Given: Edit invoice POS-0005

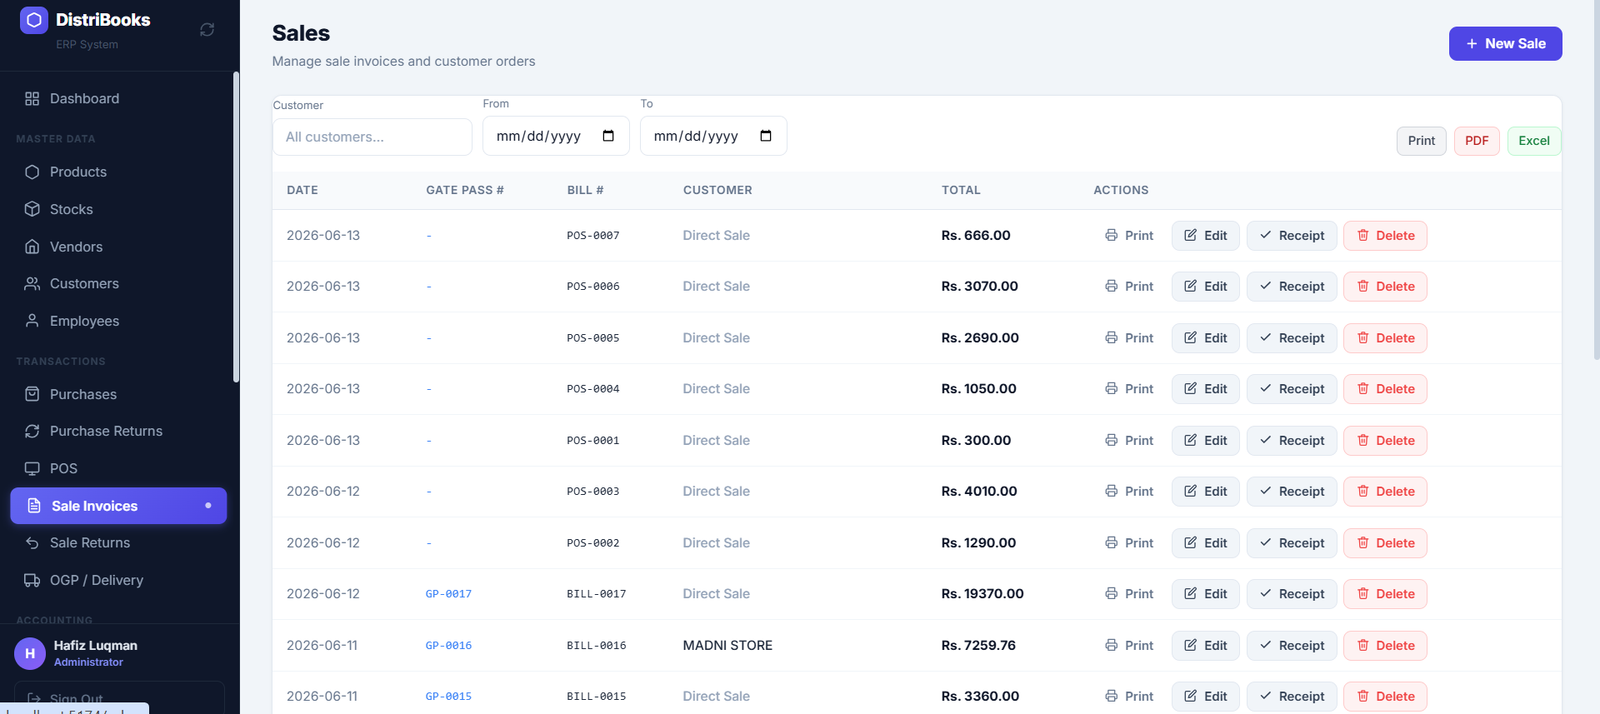Looking at the screenshot, I should (1205, 338).
